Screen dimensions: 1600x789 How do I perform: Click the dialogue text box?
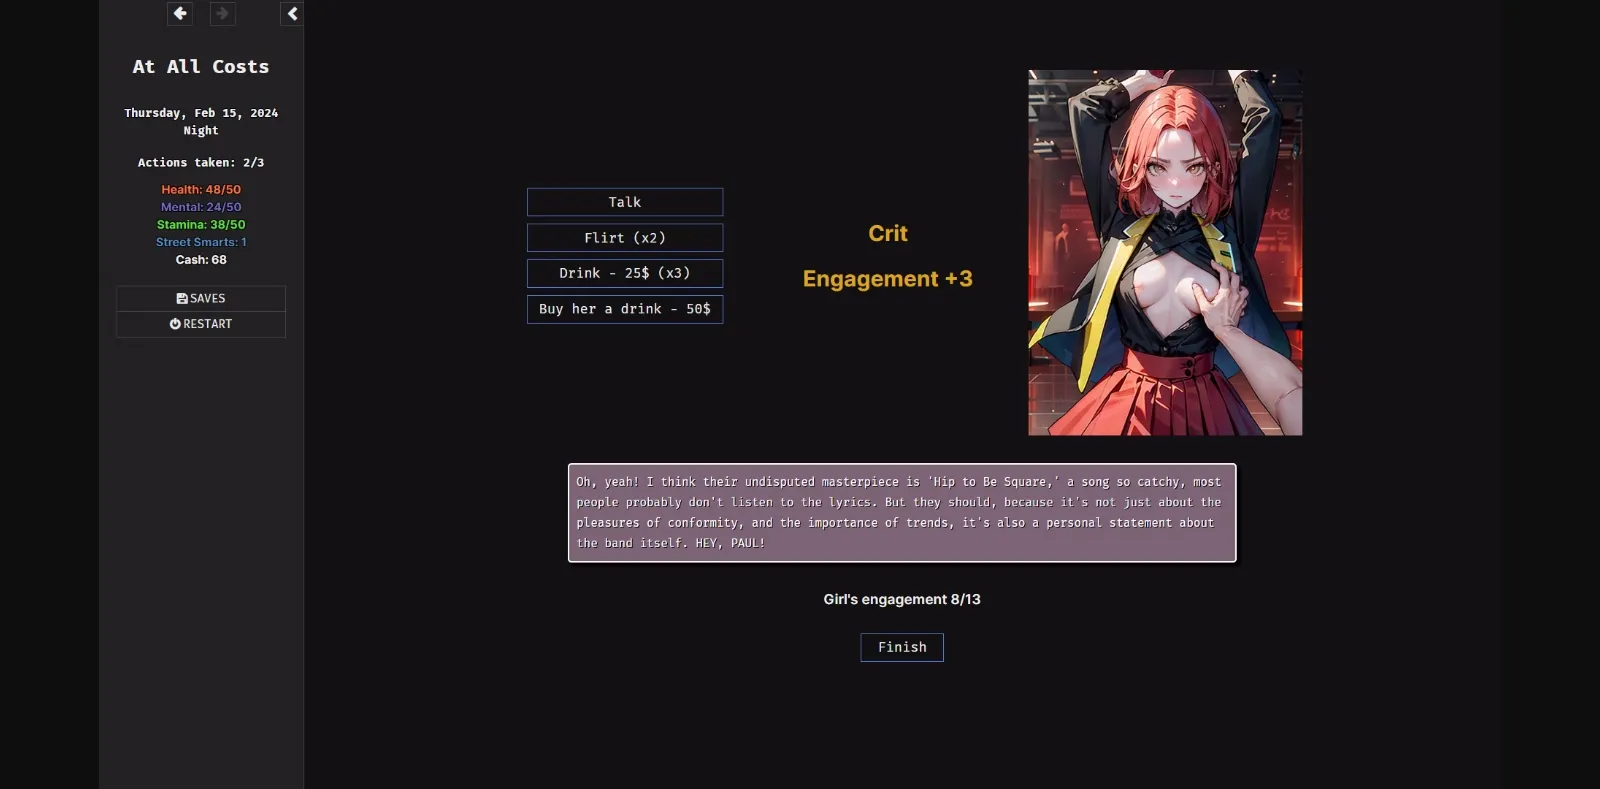[902, 513]
